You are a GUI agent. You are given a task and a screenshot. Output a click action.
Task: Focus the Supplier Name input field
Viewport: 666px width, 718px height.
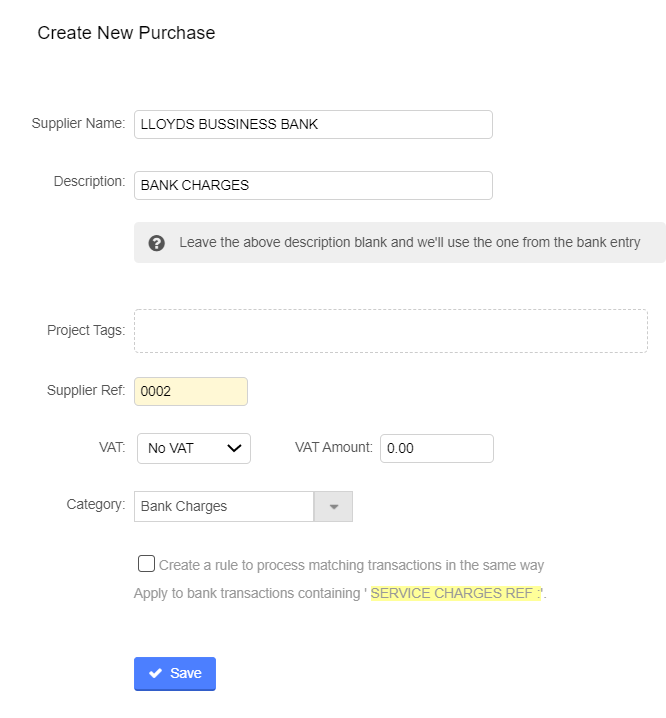pyautogui.click(x=313, y=124)
